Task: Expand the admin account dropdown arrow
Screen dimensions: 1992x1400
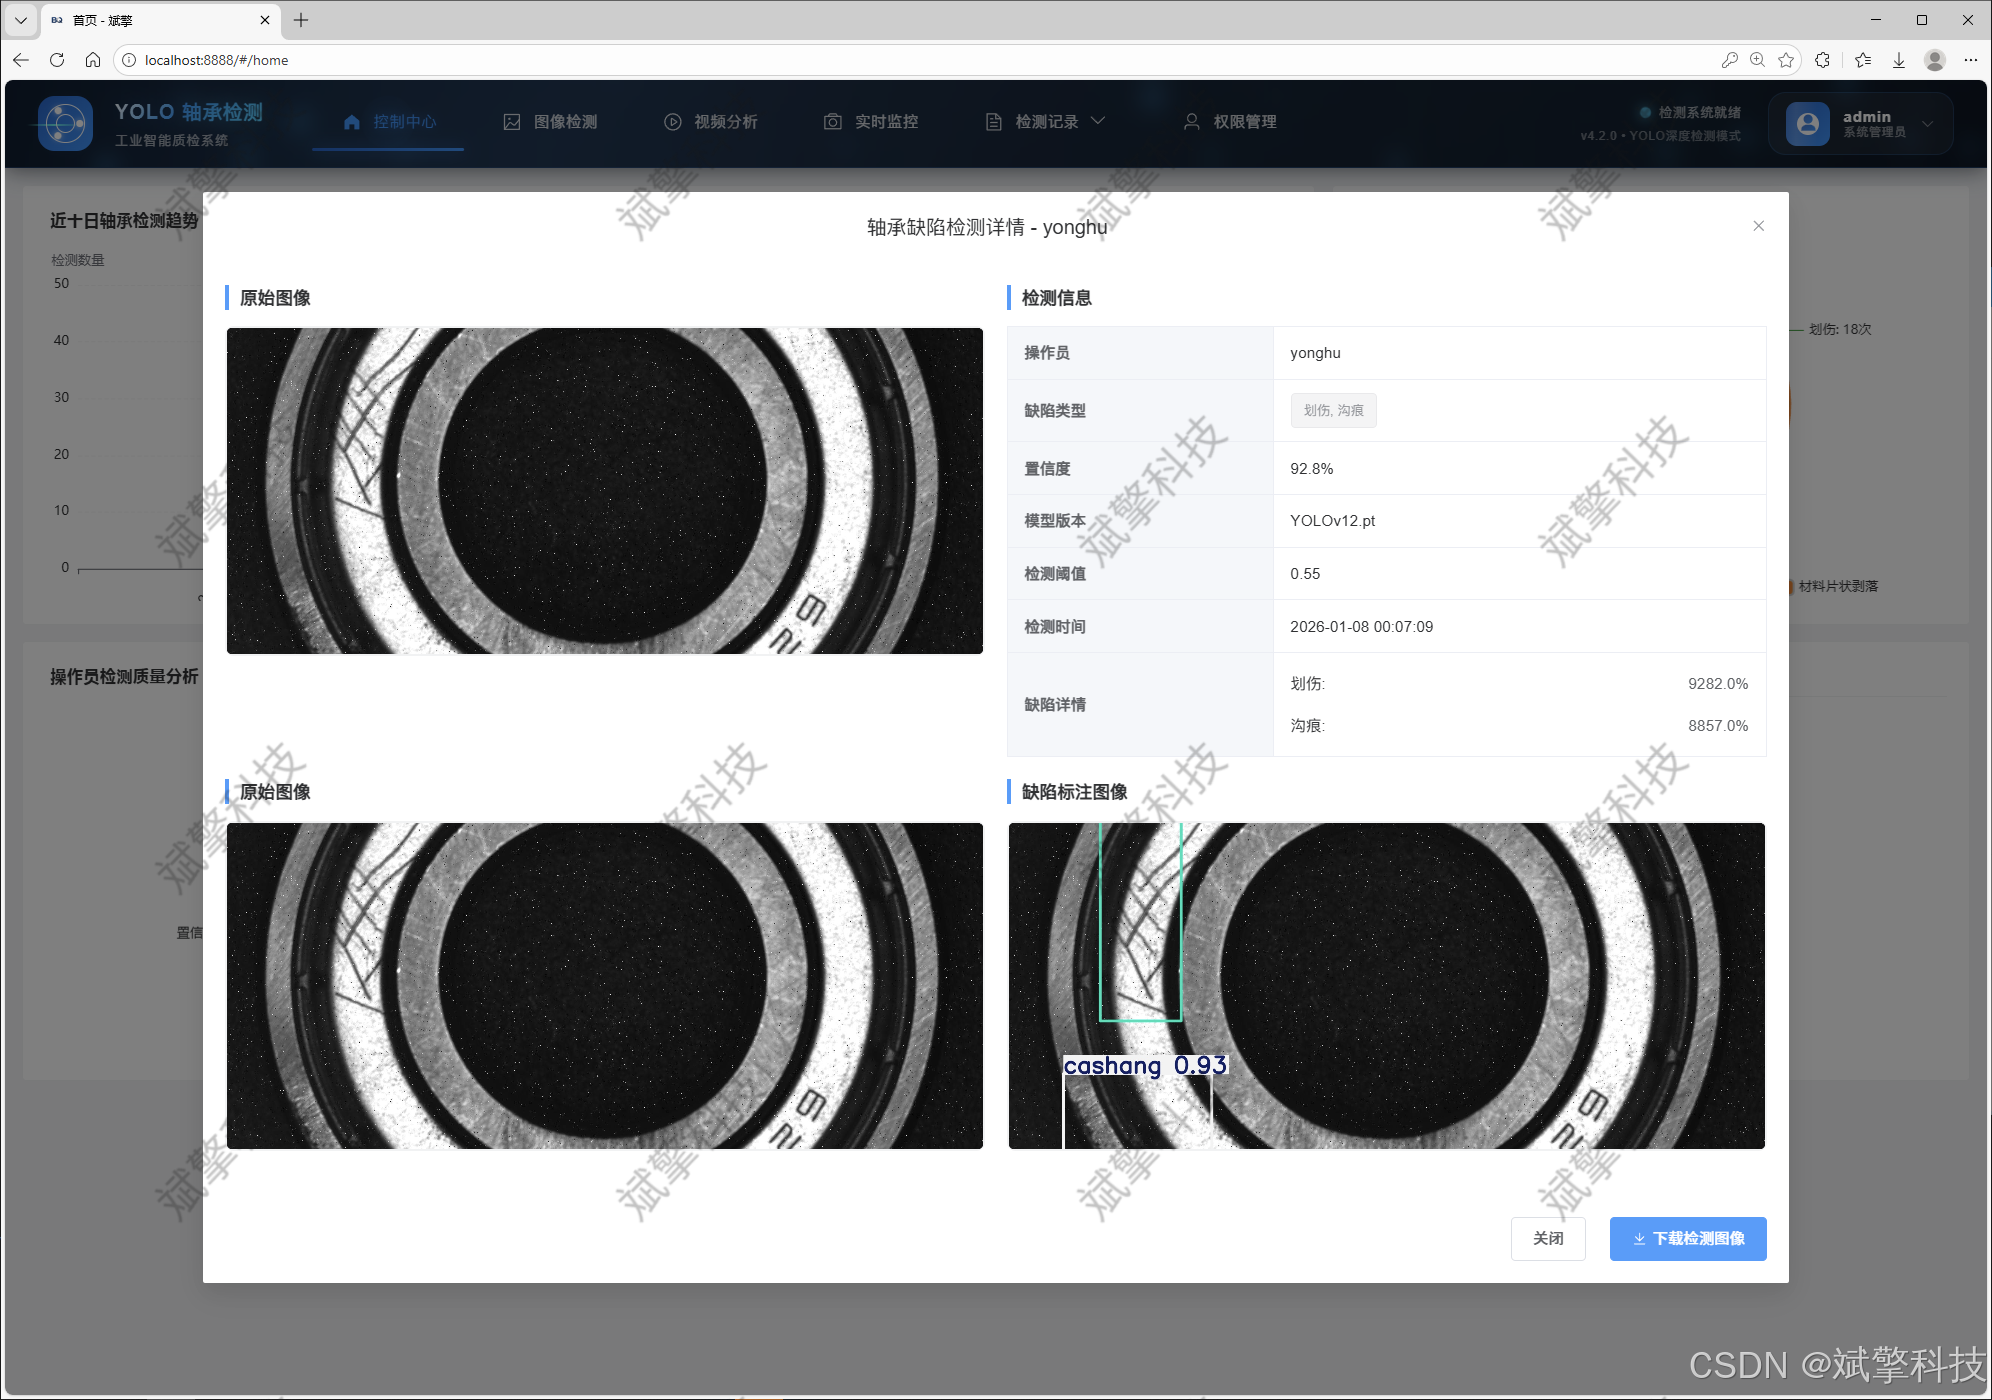Action: click(x=1927, y=124)
